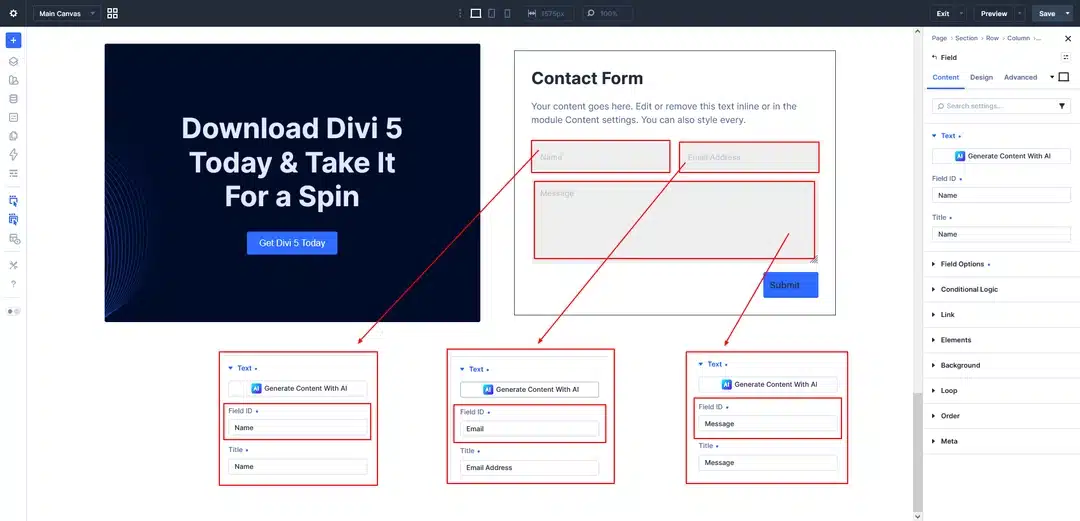Image resolution: width=1080 pixels, height=521 pixels.
Task: Click Section in the breadcrumb
Action: 966,39
